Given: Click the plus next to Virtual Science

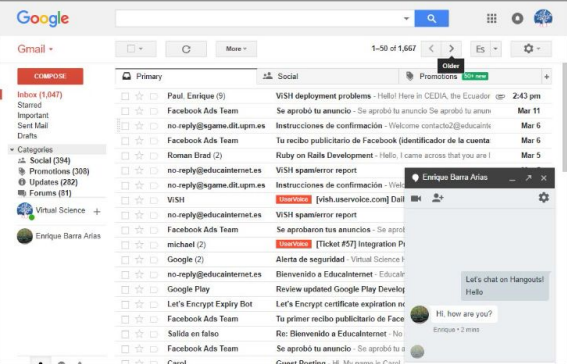Looking at the screenshot, I should (97, 211).
